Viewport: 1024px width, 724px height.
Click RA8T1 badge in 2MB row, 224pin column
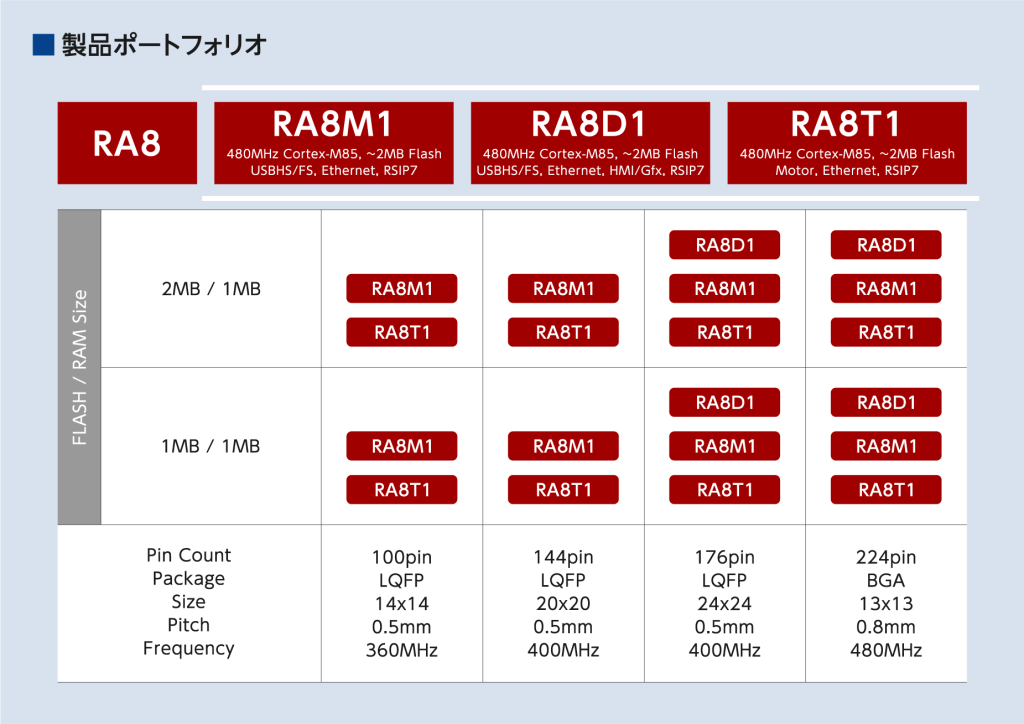coord(886,332)
